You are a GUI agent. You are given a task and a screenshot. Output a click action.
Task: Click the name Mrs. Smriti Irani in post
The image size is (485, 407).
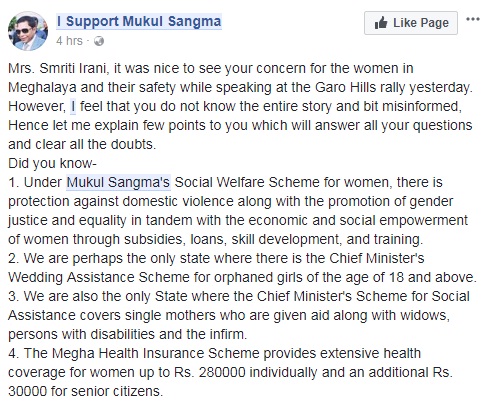point(57,68)
